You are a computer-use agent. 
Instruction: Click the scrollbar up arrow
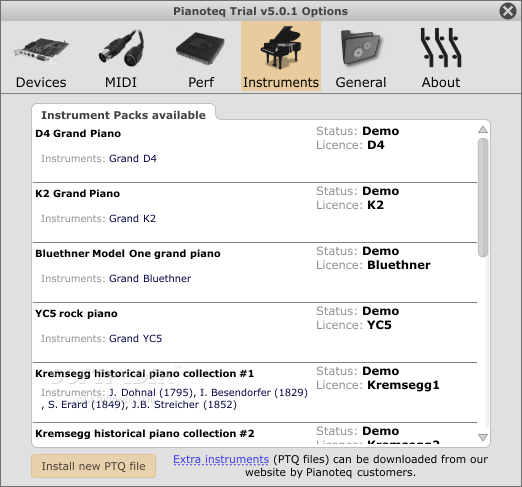pyautogui.click(x=483, y=130)
